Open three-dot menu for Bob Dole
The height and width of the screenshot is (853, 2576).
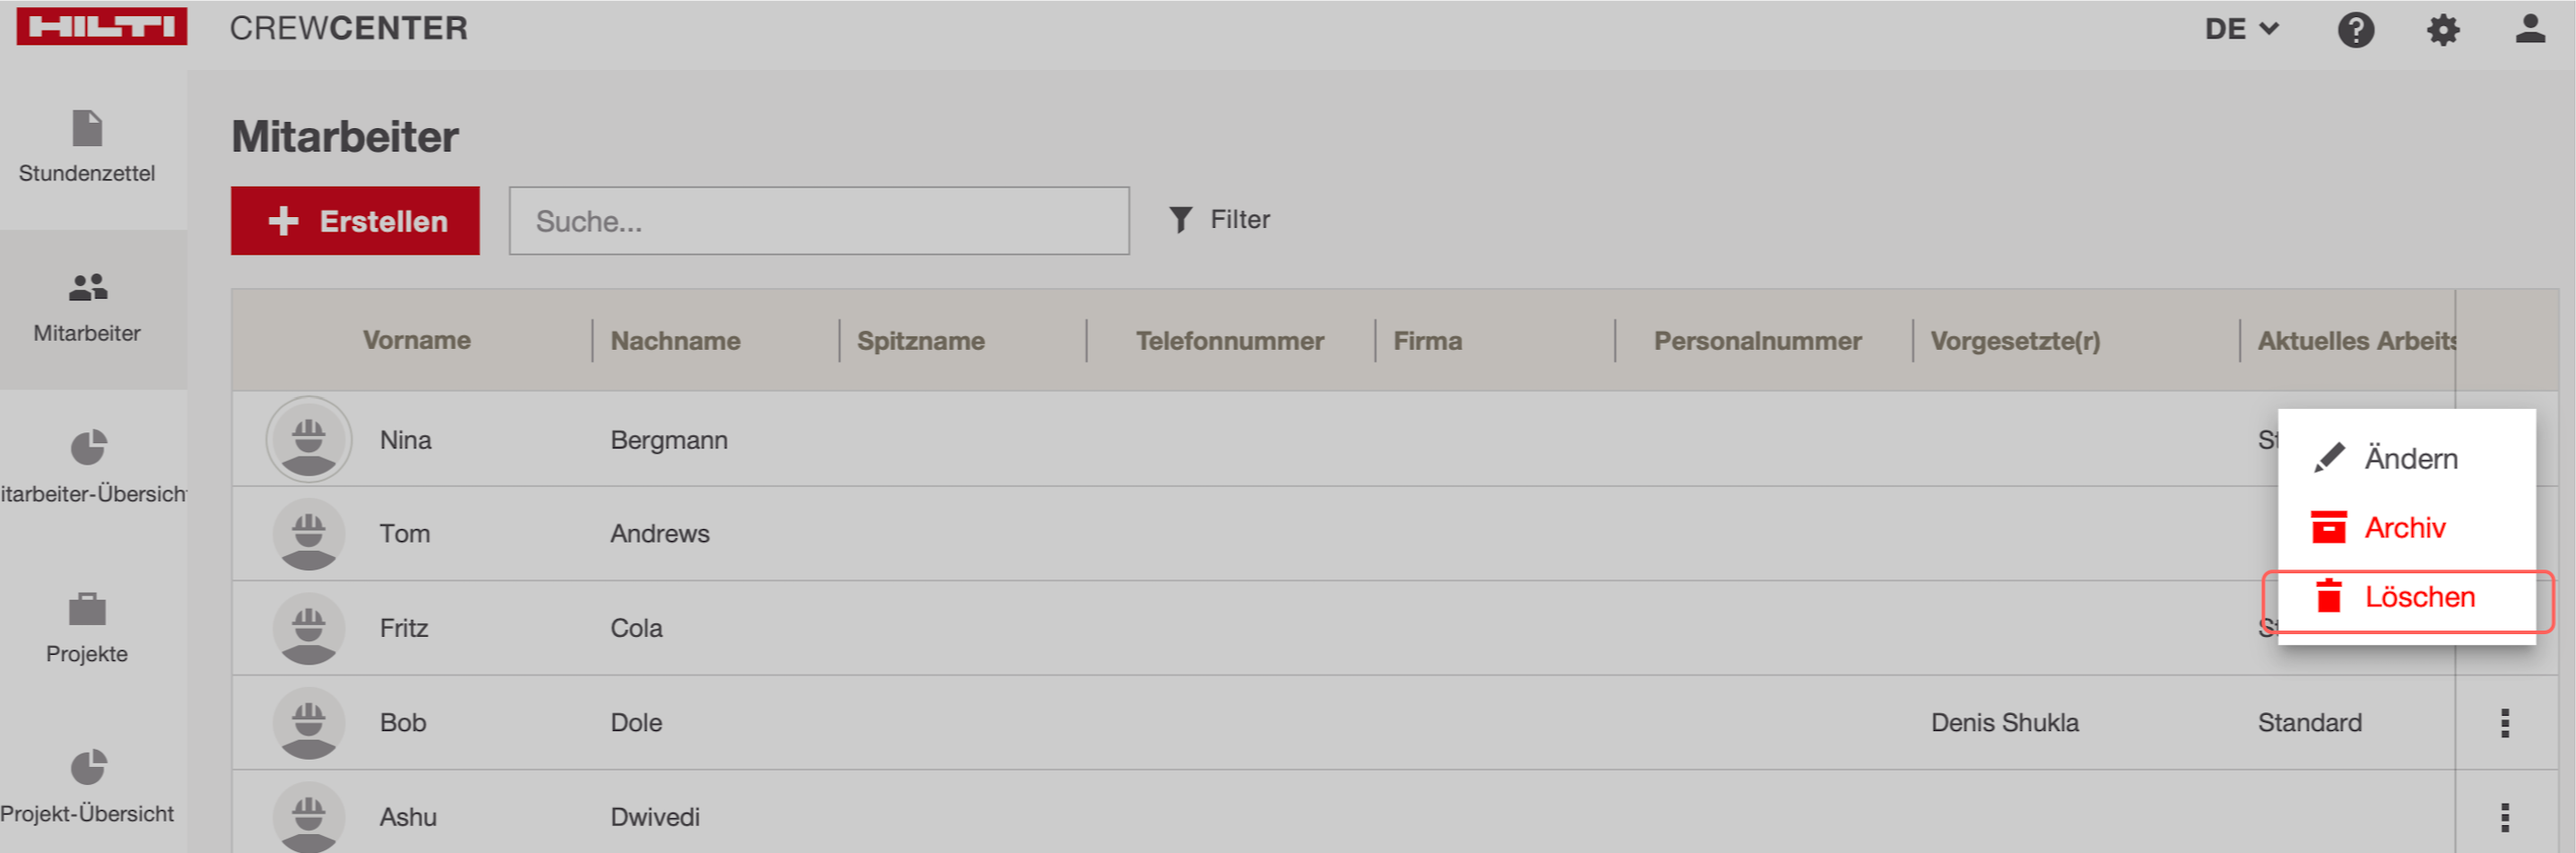[x=2504, y=723]
